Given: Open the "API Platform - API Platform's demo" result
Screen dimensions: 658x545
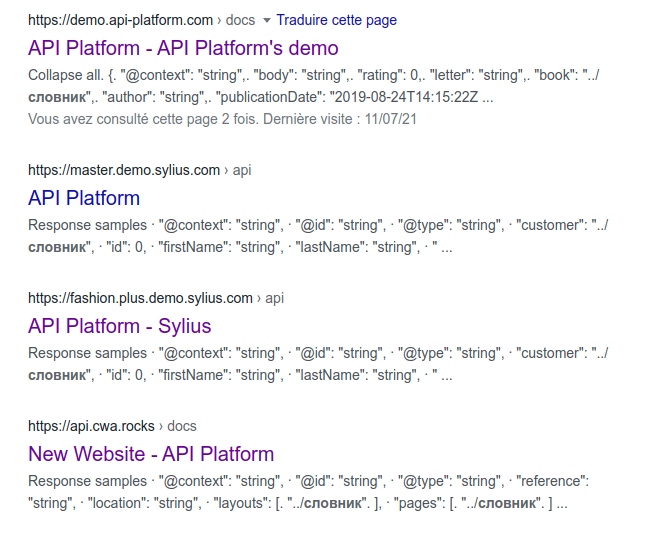Looking at the screenshot, I should (183, 48).
